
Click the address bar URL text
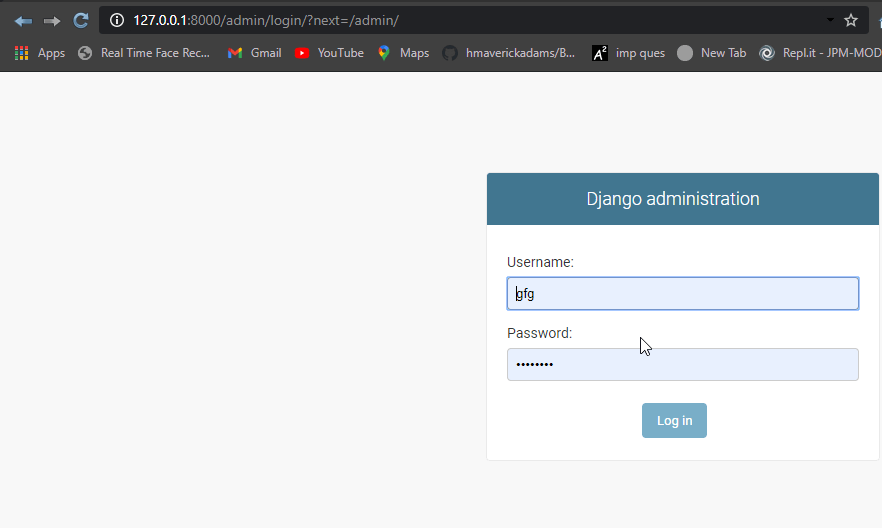(x=266, y=20)
